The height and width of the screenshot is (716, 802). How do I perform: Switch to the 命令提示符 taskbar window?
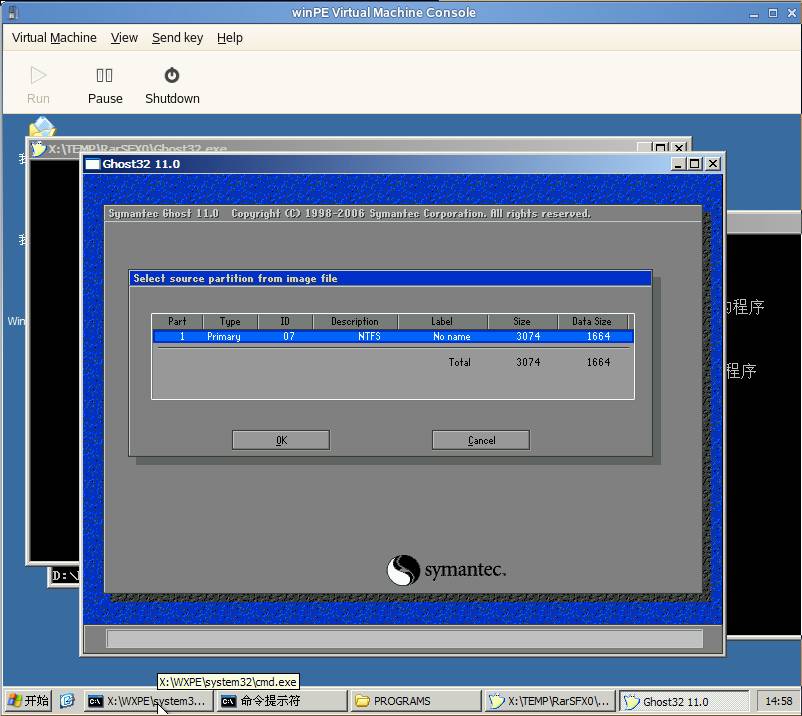pos(281,701)
